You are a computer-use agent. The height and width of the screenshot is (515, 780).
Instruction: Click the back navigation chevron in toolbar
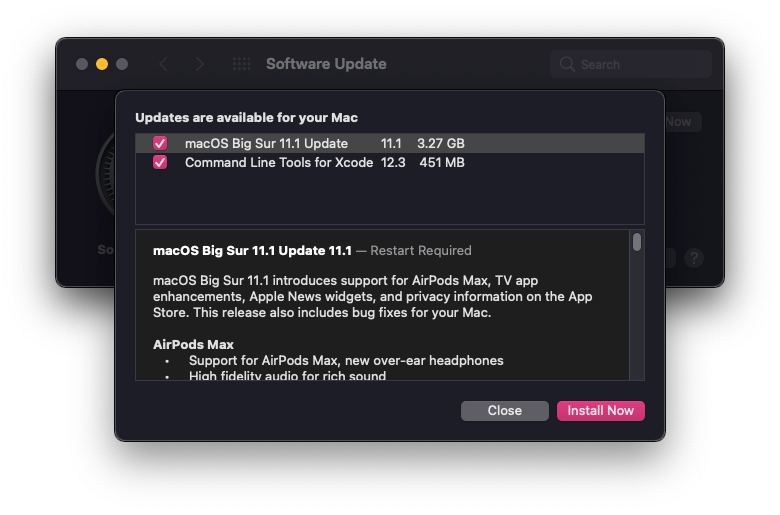(164, 64)
